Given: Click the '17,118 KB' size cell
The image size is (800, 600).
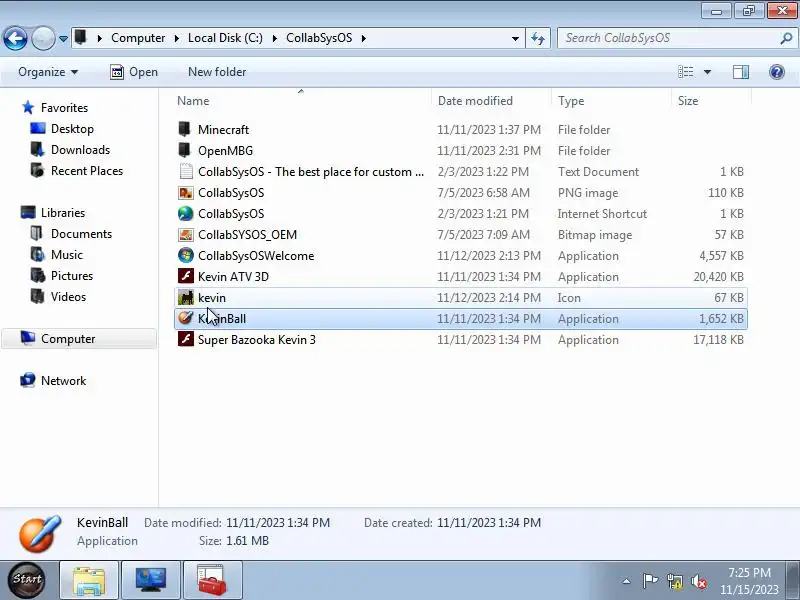Looking at the screenshot, I should pyautogui.click(x=718, y=339).
